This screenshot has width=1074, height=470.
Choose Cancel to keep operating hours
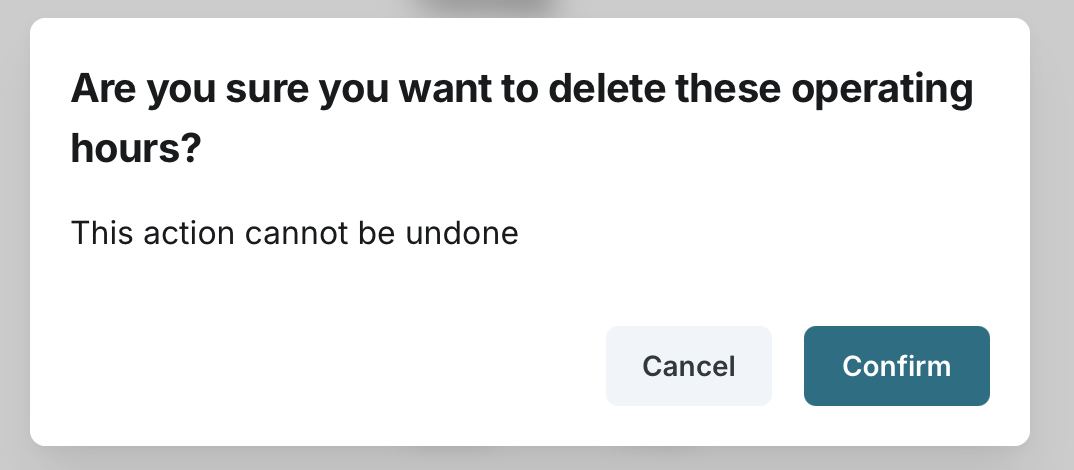(688, 366)
